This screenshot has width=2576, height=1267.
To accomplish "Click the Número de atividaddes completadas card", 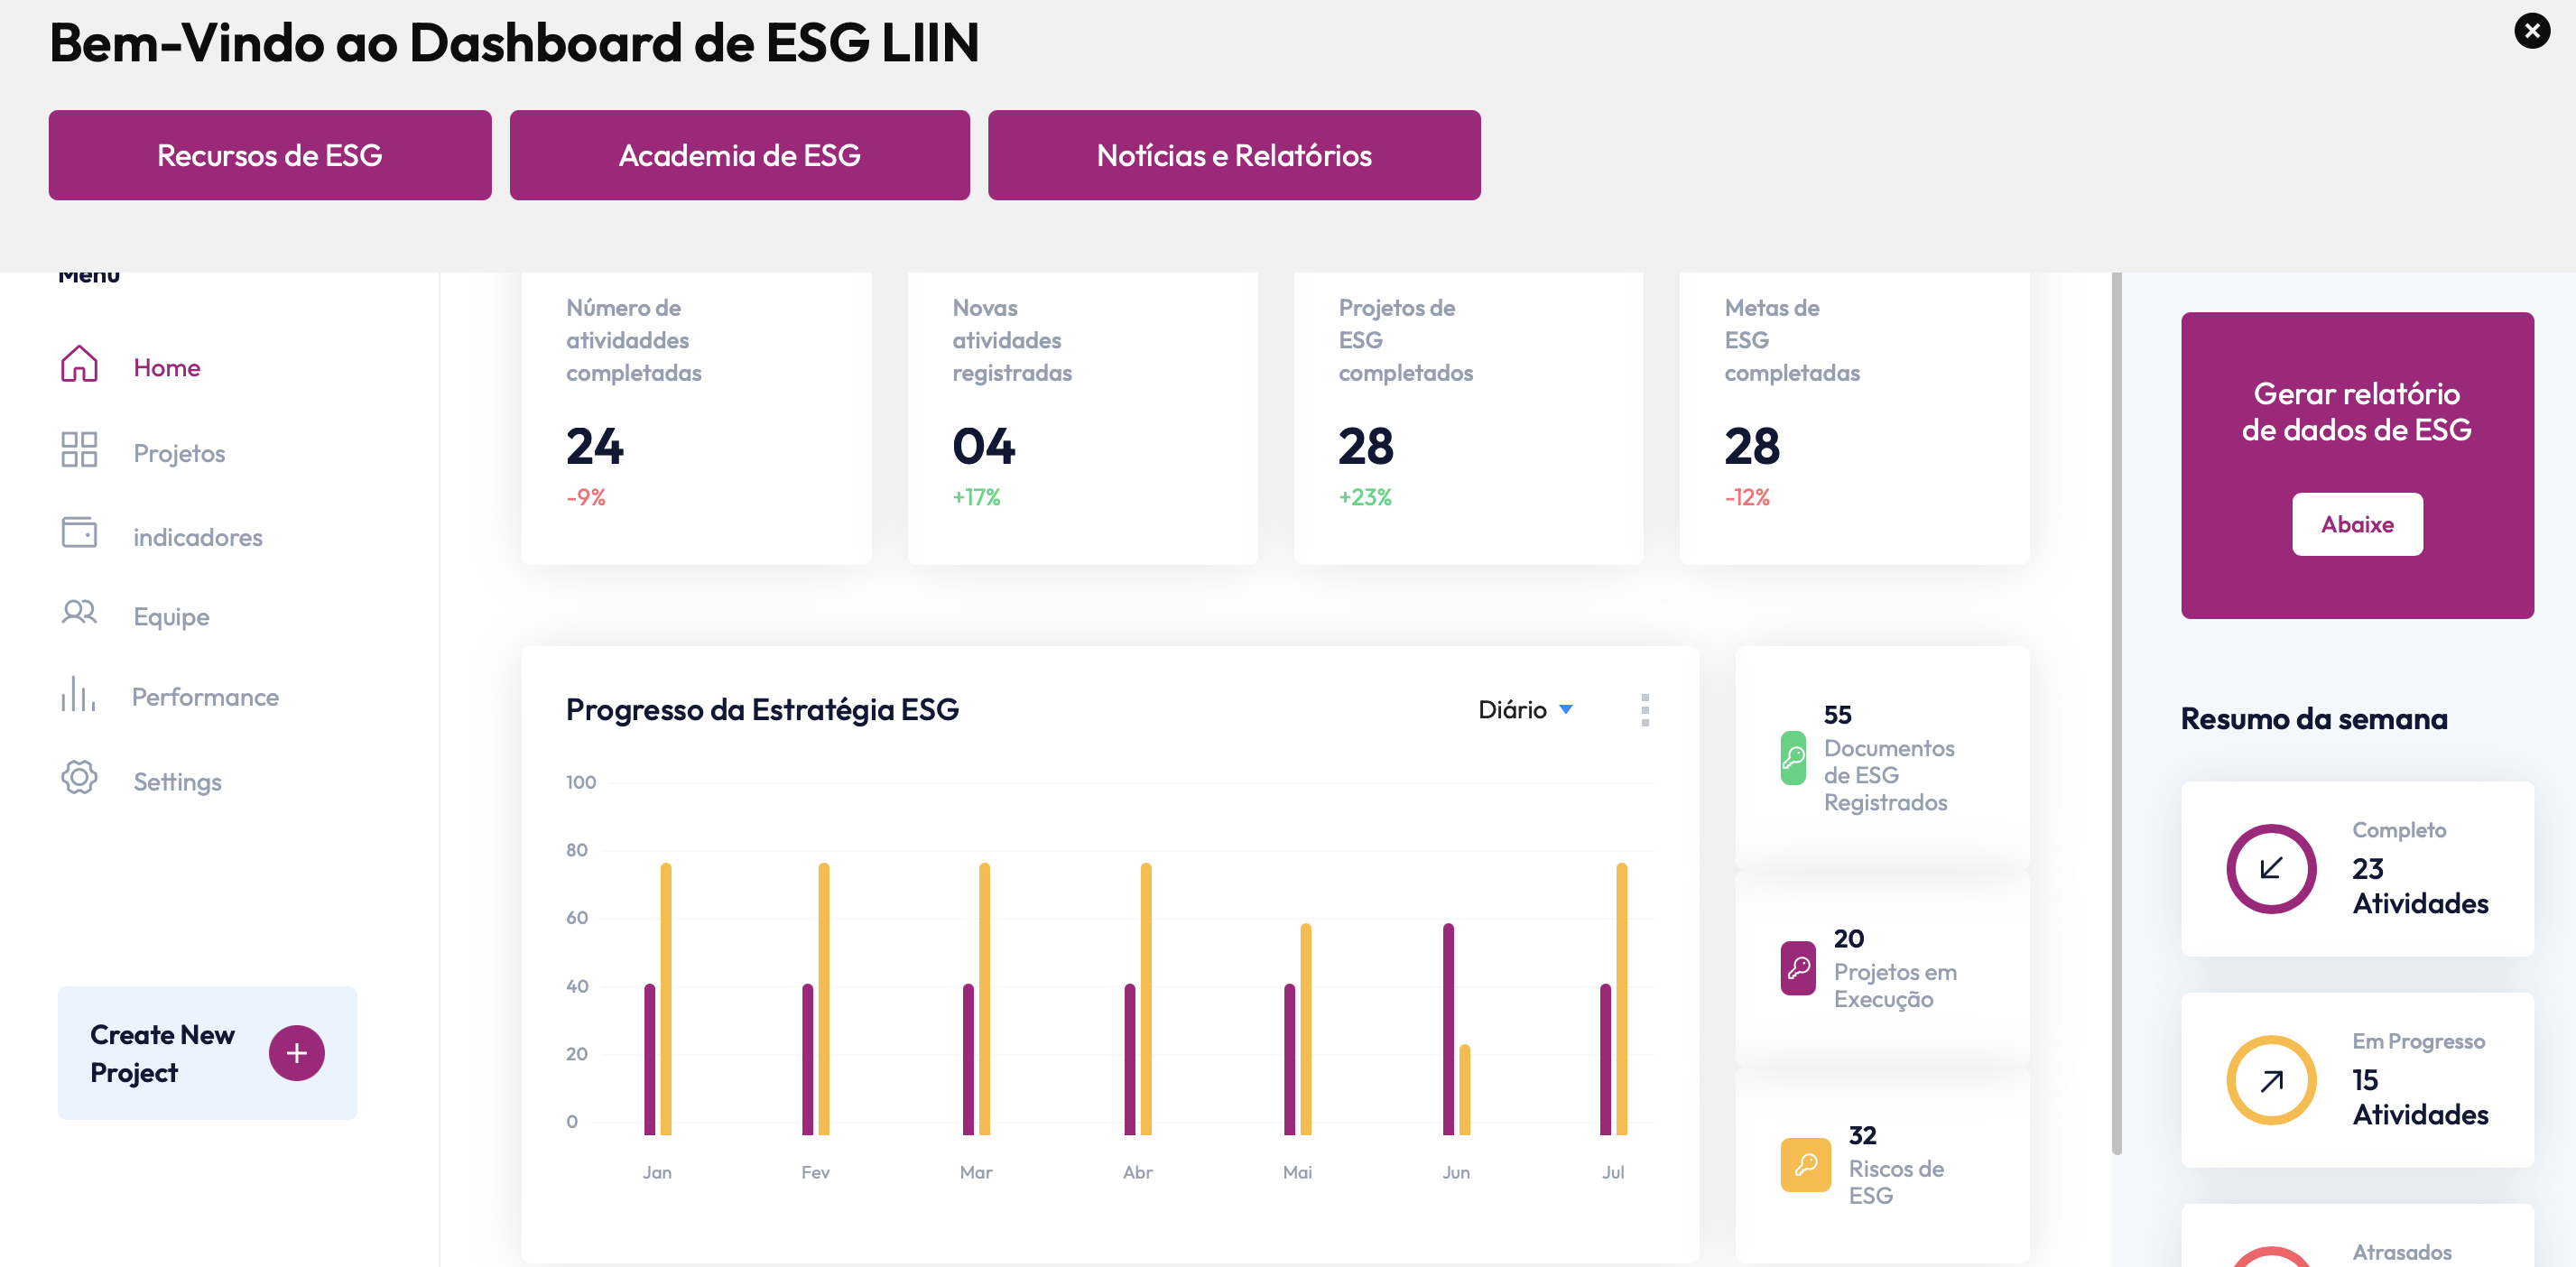I will point(696,418).
